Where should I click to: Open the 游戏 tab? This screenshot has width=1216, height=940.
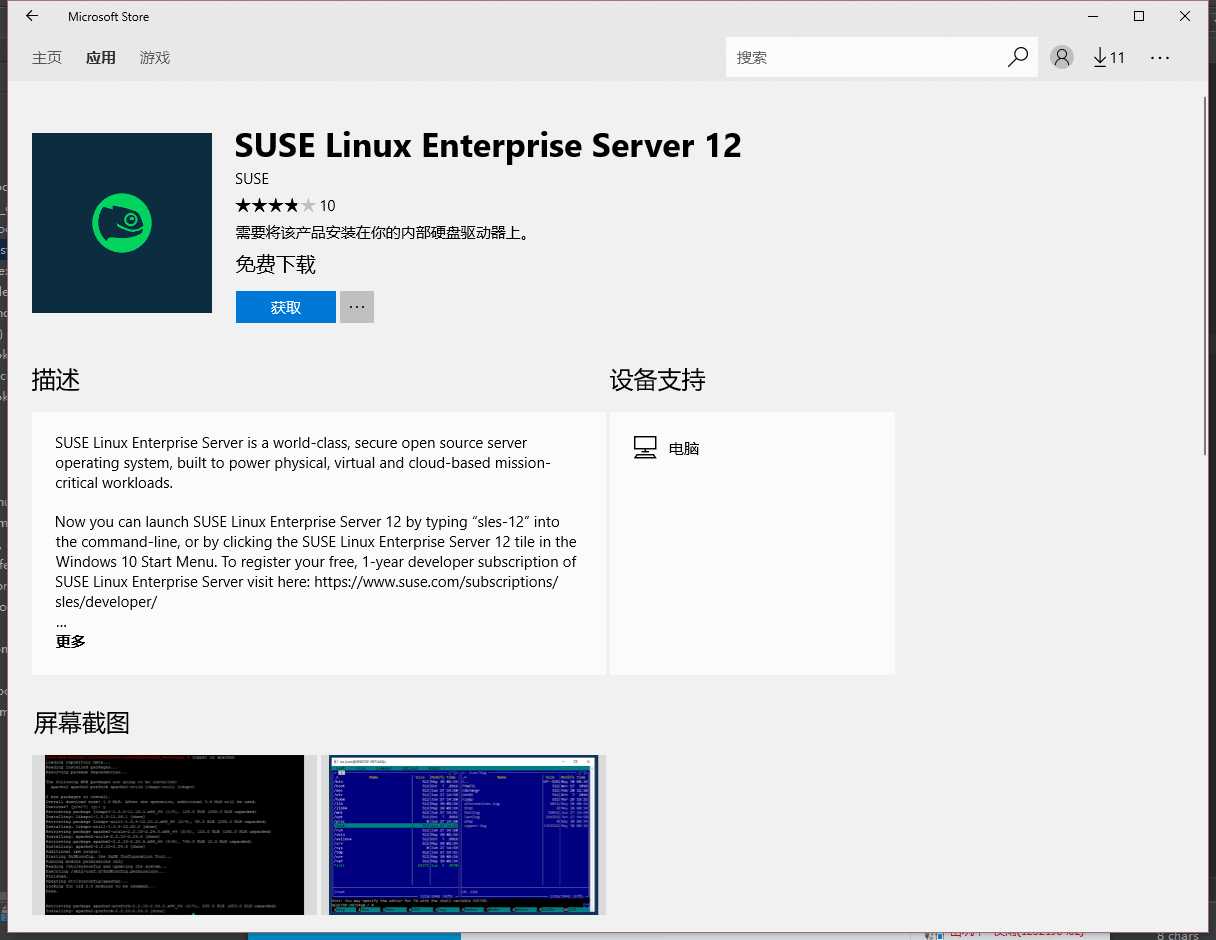pos(155,58)
